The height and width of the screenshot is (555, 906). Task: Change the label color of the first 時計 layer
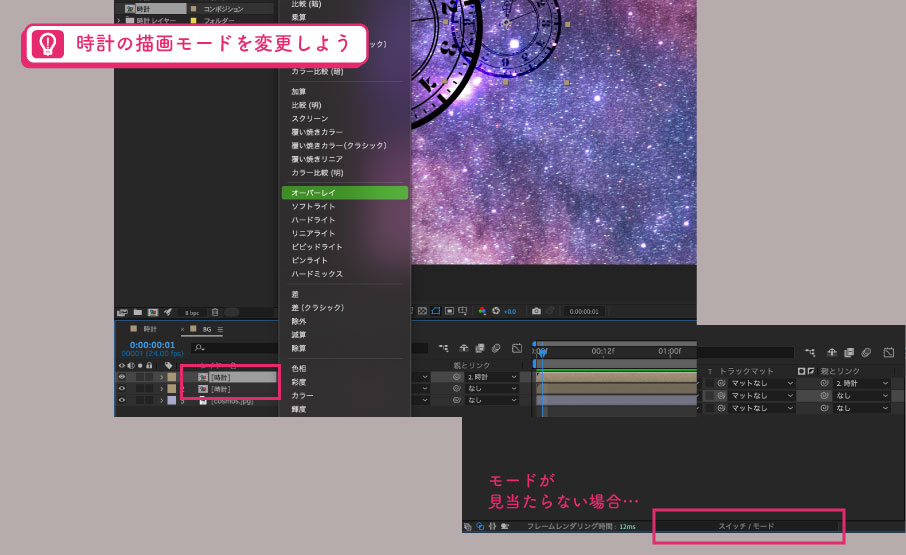pos(172,377)
